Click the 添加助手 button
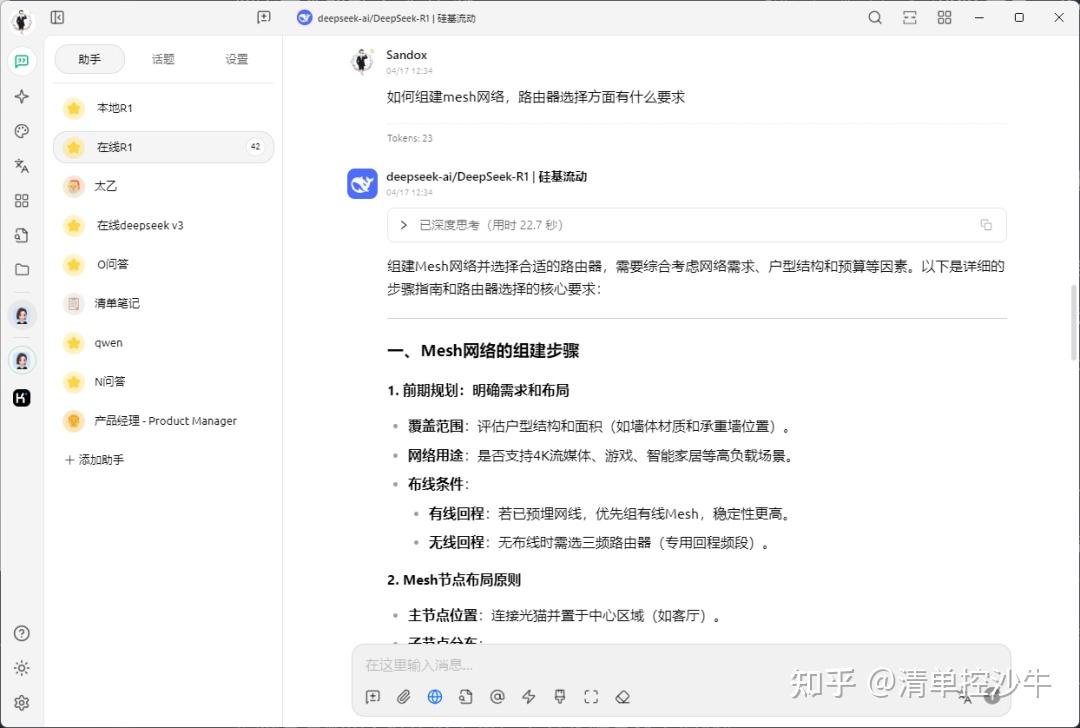Viewport: 1080px width, 728px height. [x=94, y=459]
